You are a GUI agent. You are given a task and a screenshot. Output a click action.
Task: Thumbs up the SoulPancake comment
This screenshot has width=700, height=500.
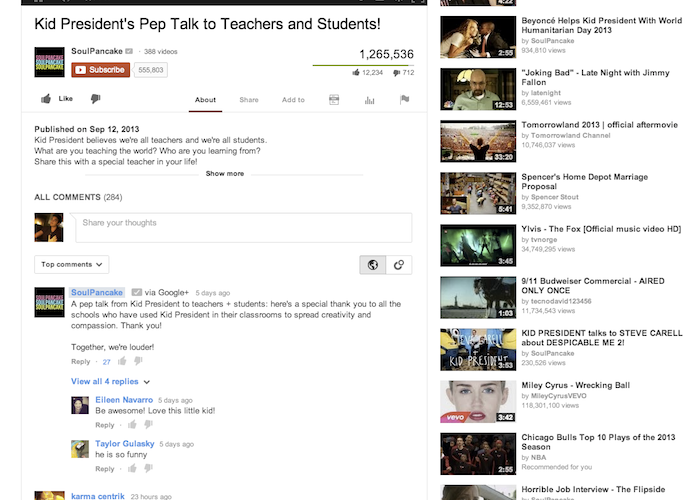pos(122,361)
